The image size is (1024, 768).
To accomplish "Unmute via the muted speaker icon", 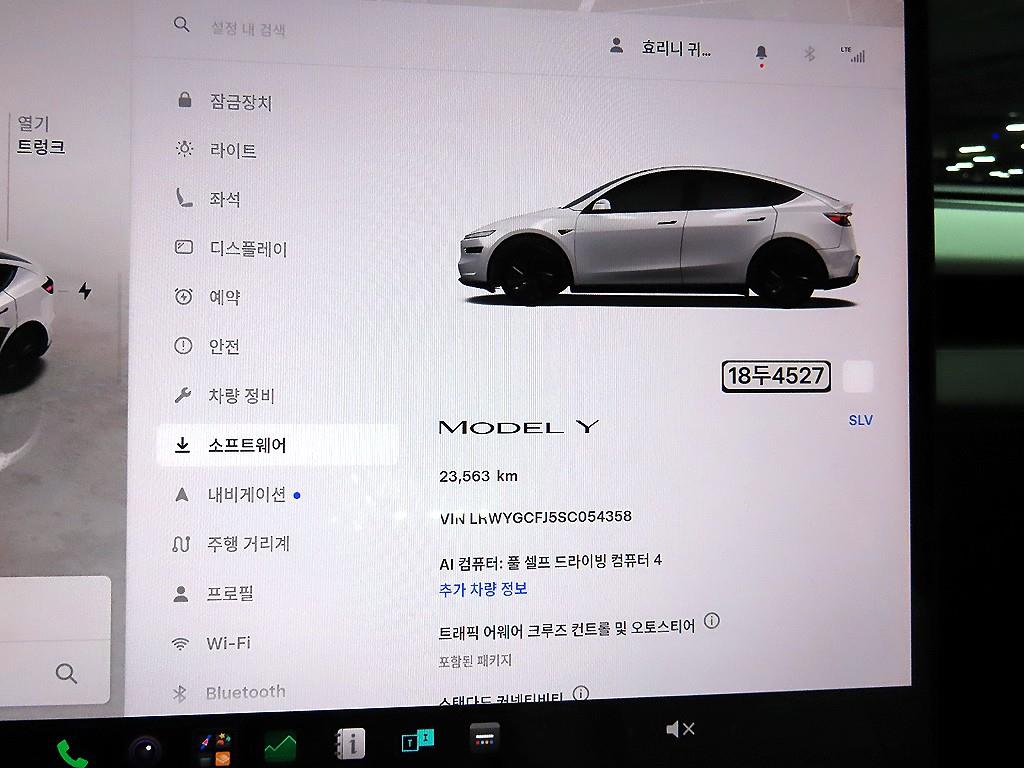I will [680, 729].
